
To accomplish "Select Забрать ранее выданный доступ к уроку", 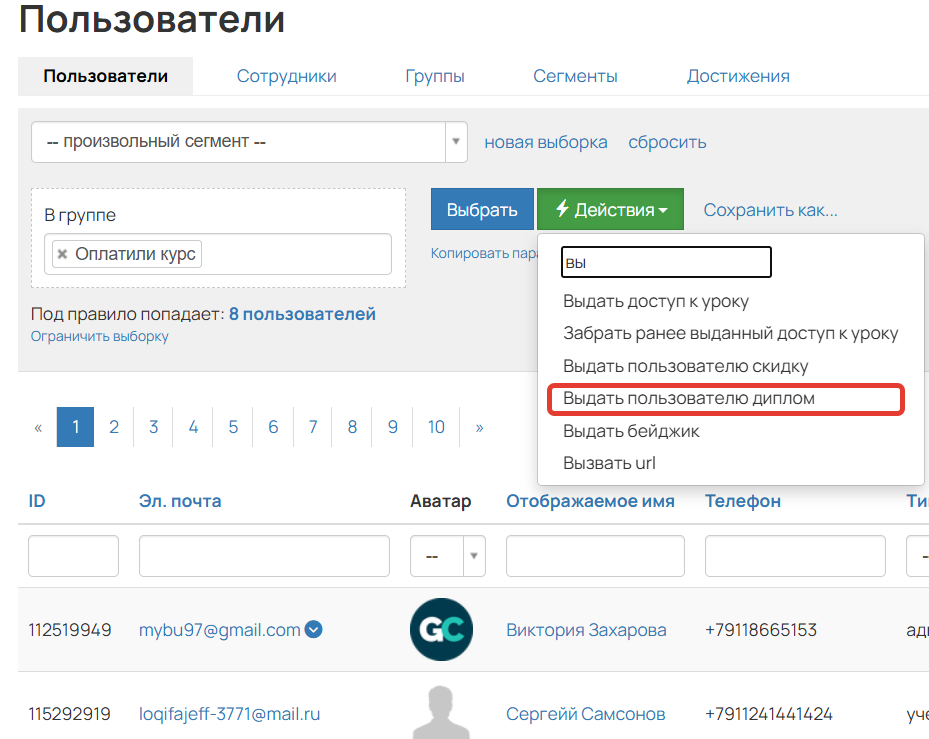I will point(731,333).
